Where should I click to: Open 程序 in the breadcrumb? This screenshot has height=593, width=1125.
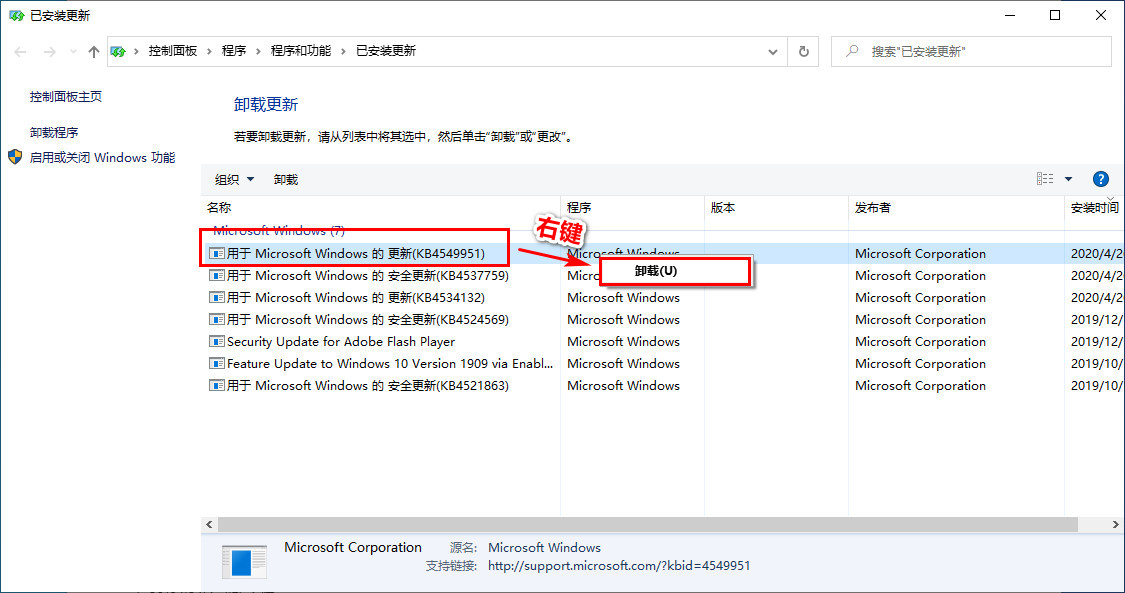234,51
